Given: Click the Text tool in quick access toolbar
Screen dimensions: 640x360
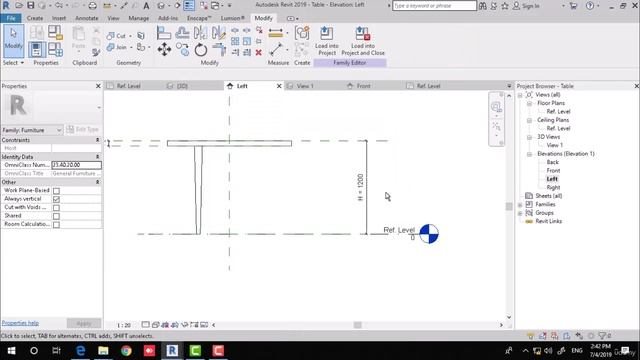Looking at the screenshot, I should [x=146, y=6].
